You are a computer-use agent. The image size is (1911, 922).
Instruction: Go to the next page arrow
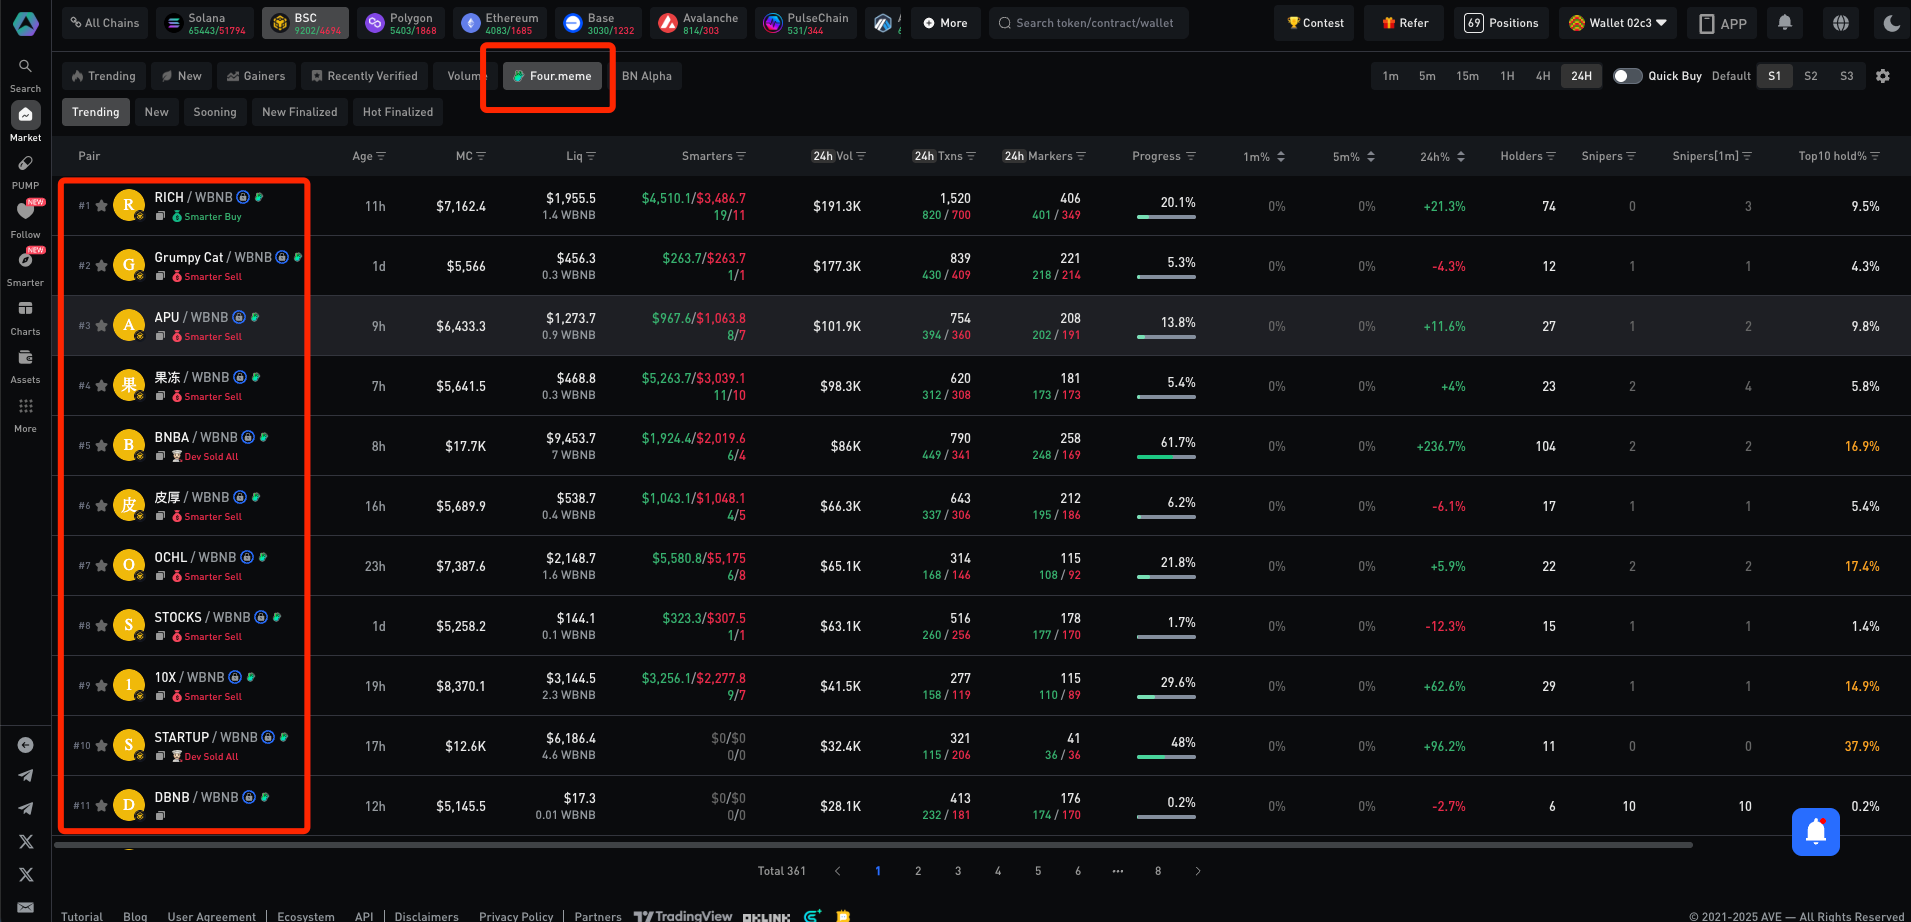point(1198,871)
